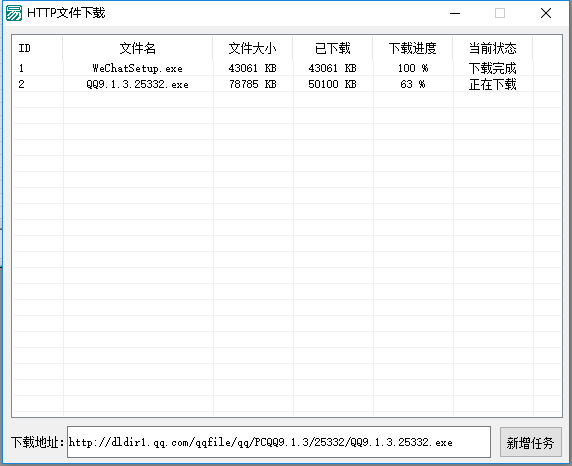572x466 pixels.
Task: Select the 文件名 column header
Action: pos(138,48)
